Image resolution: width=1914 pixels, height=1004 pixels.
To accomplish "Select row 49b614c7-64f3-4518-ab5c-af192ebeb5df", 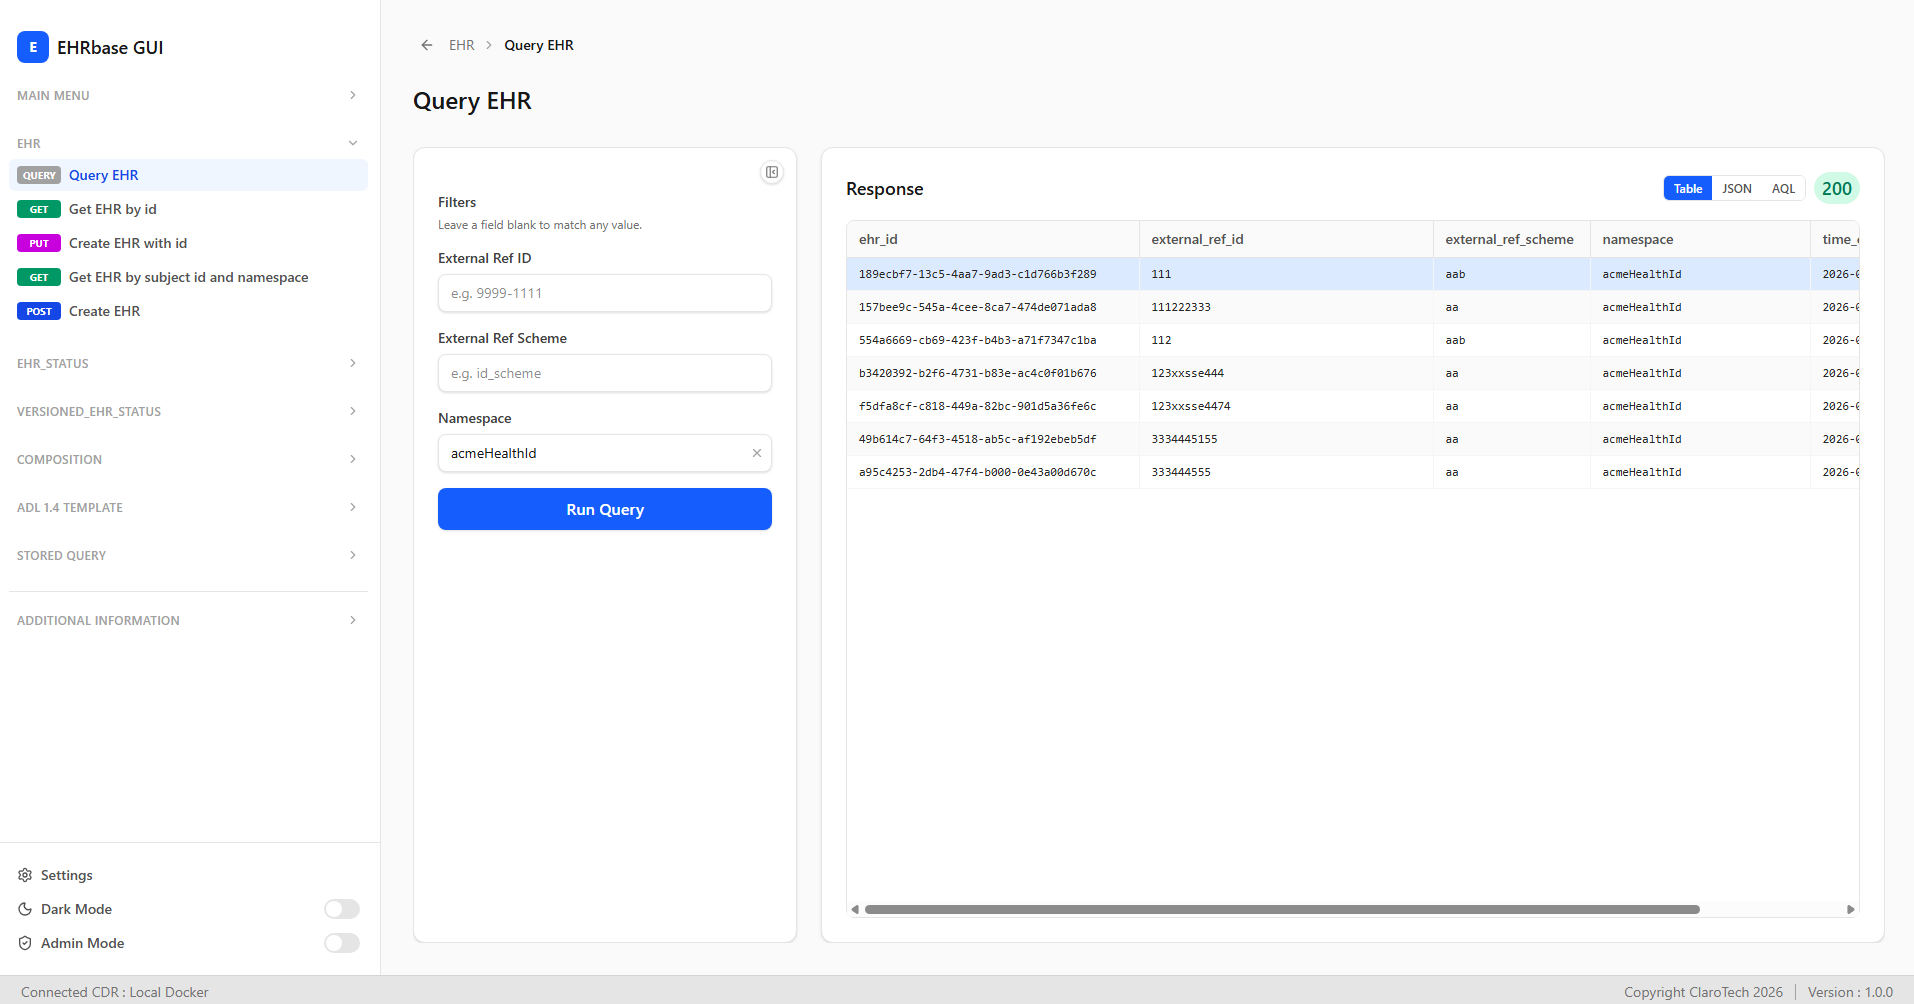I will [1353, 439].
